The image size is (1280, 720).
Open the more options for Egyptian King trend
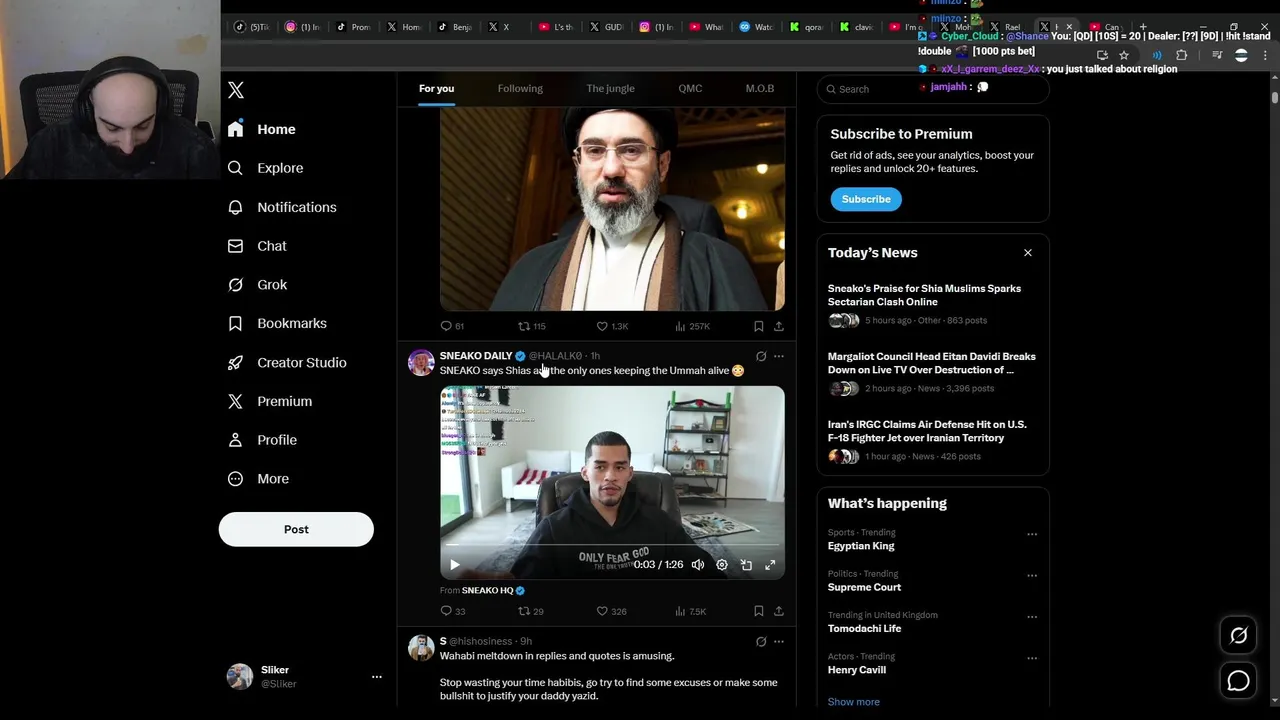coord(1032,534)
